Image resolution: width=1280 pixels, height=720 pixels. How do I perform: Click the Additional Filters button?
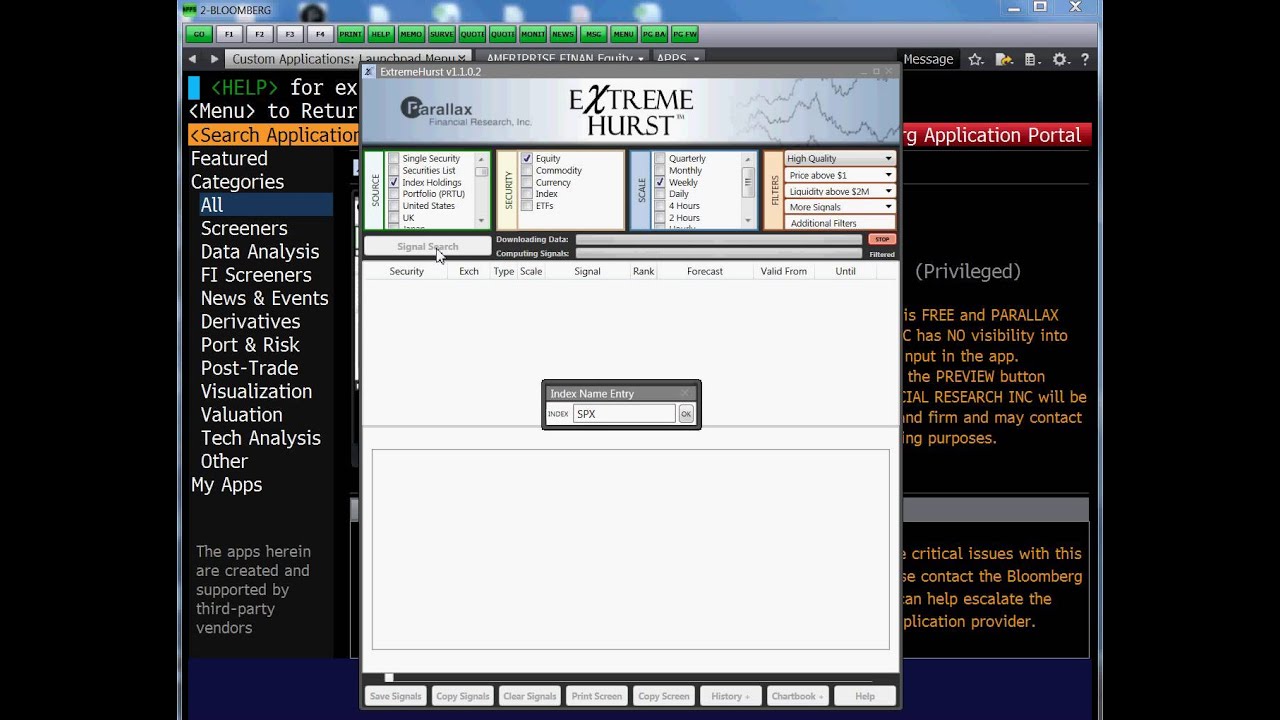[x=840, y=223]
